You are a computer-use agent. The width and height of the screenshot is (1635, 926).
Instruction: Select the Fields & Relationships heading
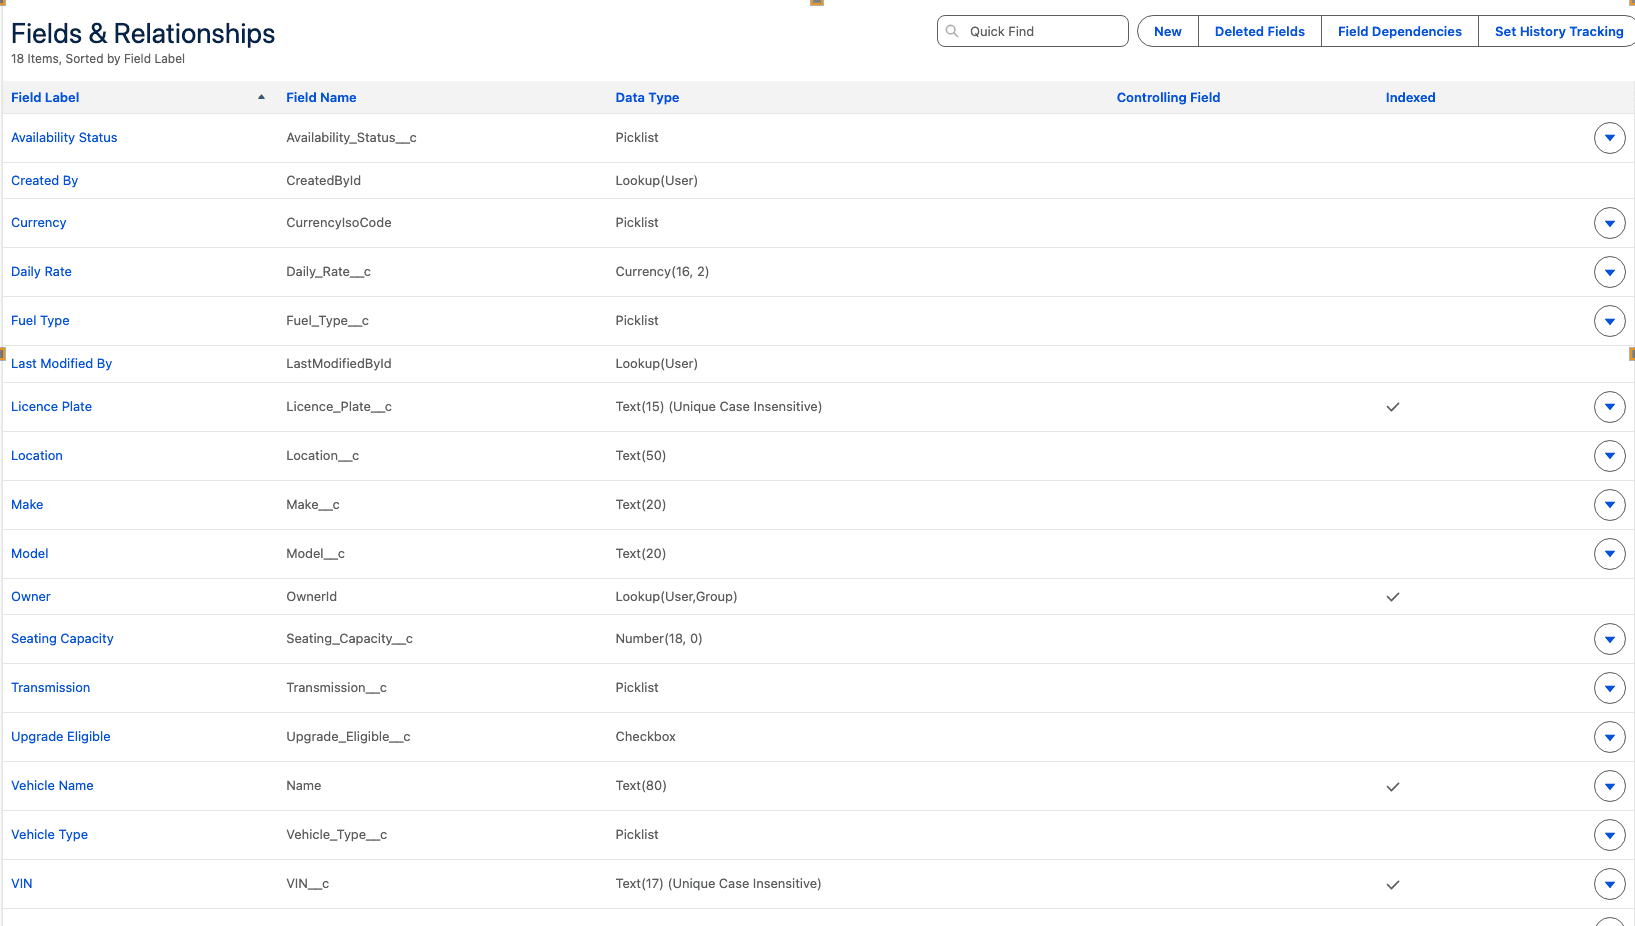tap(143, 33)
